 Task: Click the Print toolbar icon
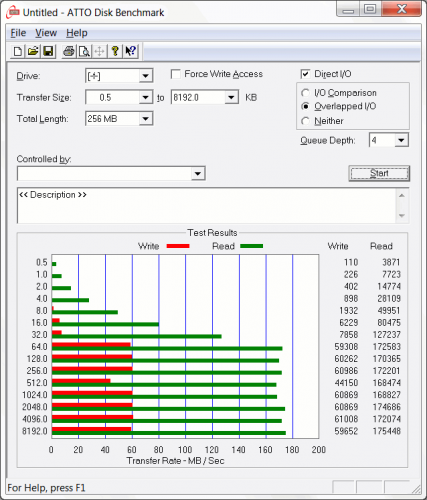point(69,52)
